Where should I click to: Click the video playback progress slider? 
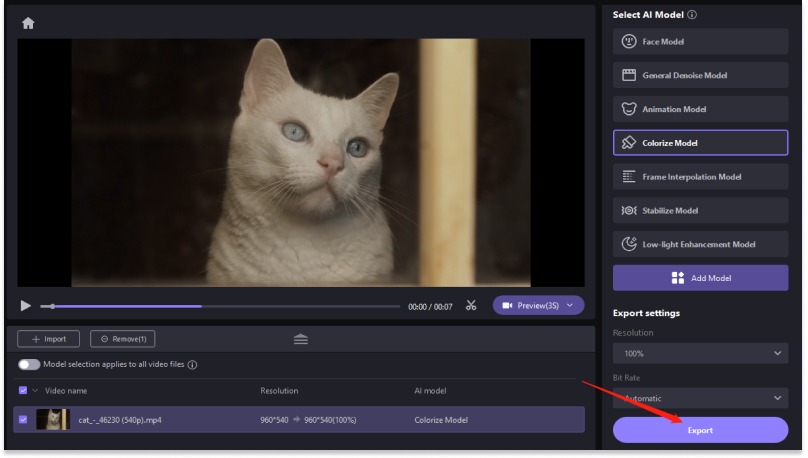pyautogui.click(x=220, y=306)
